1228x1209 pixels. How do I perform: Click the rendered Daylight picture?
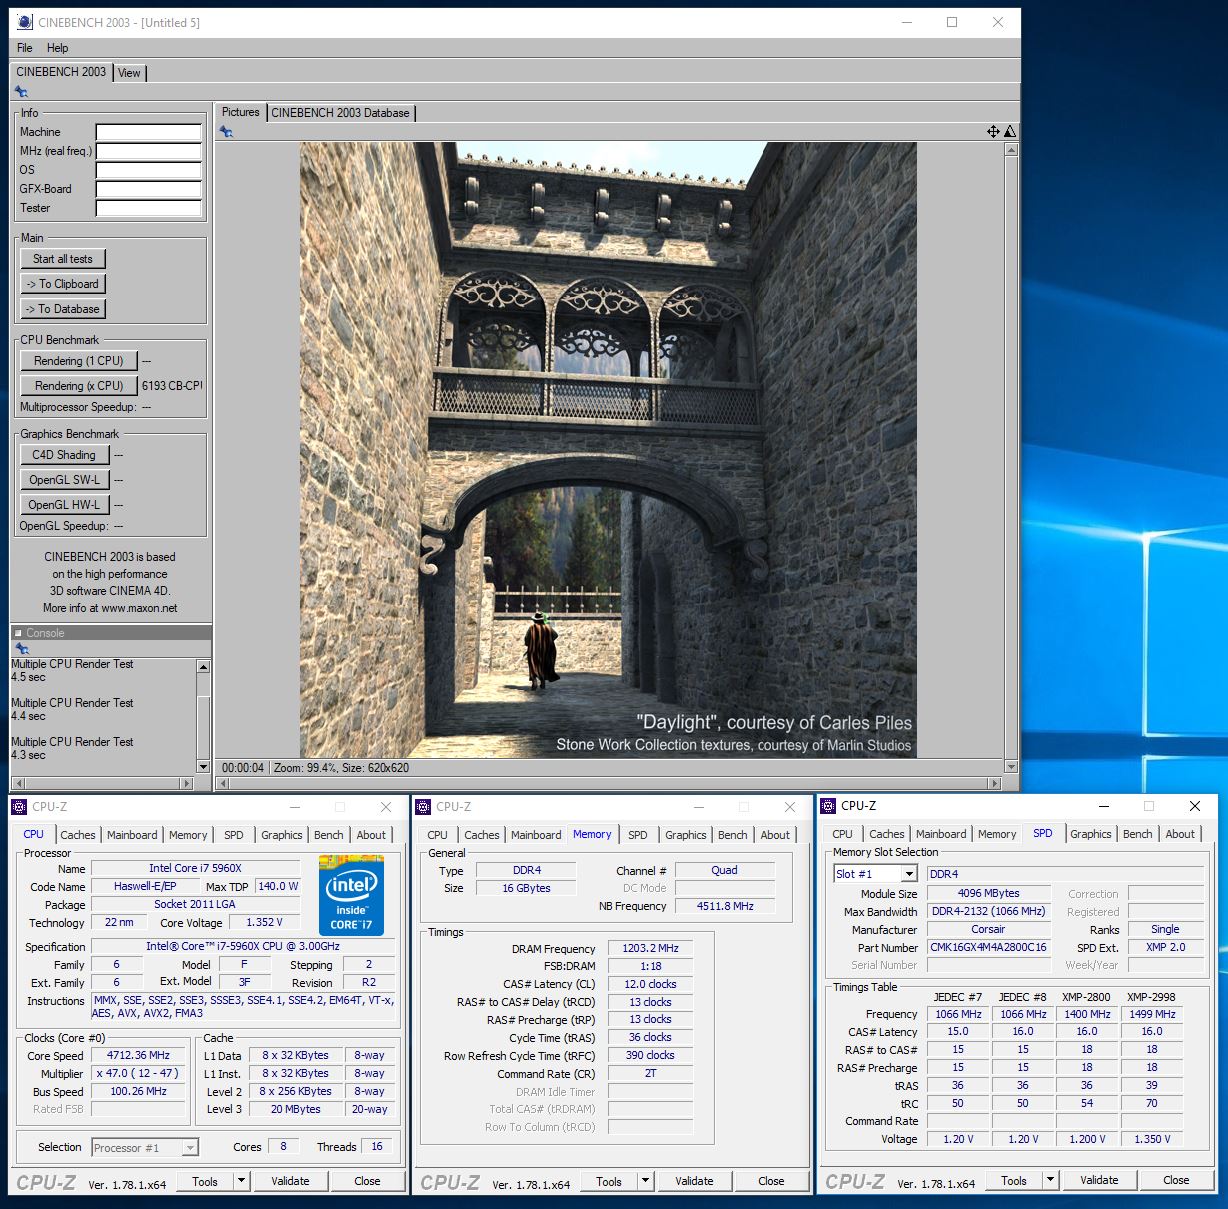coord(608,450)
